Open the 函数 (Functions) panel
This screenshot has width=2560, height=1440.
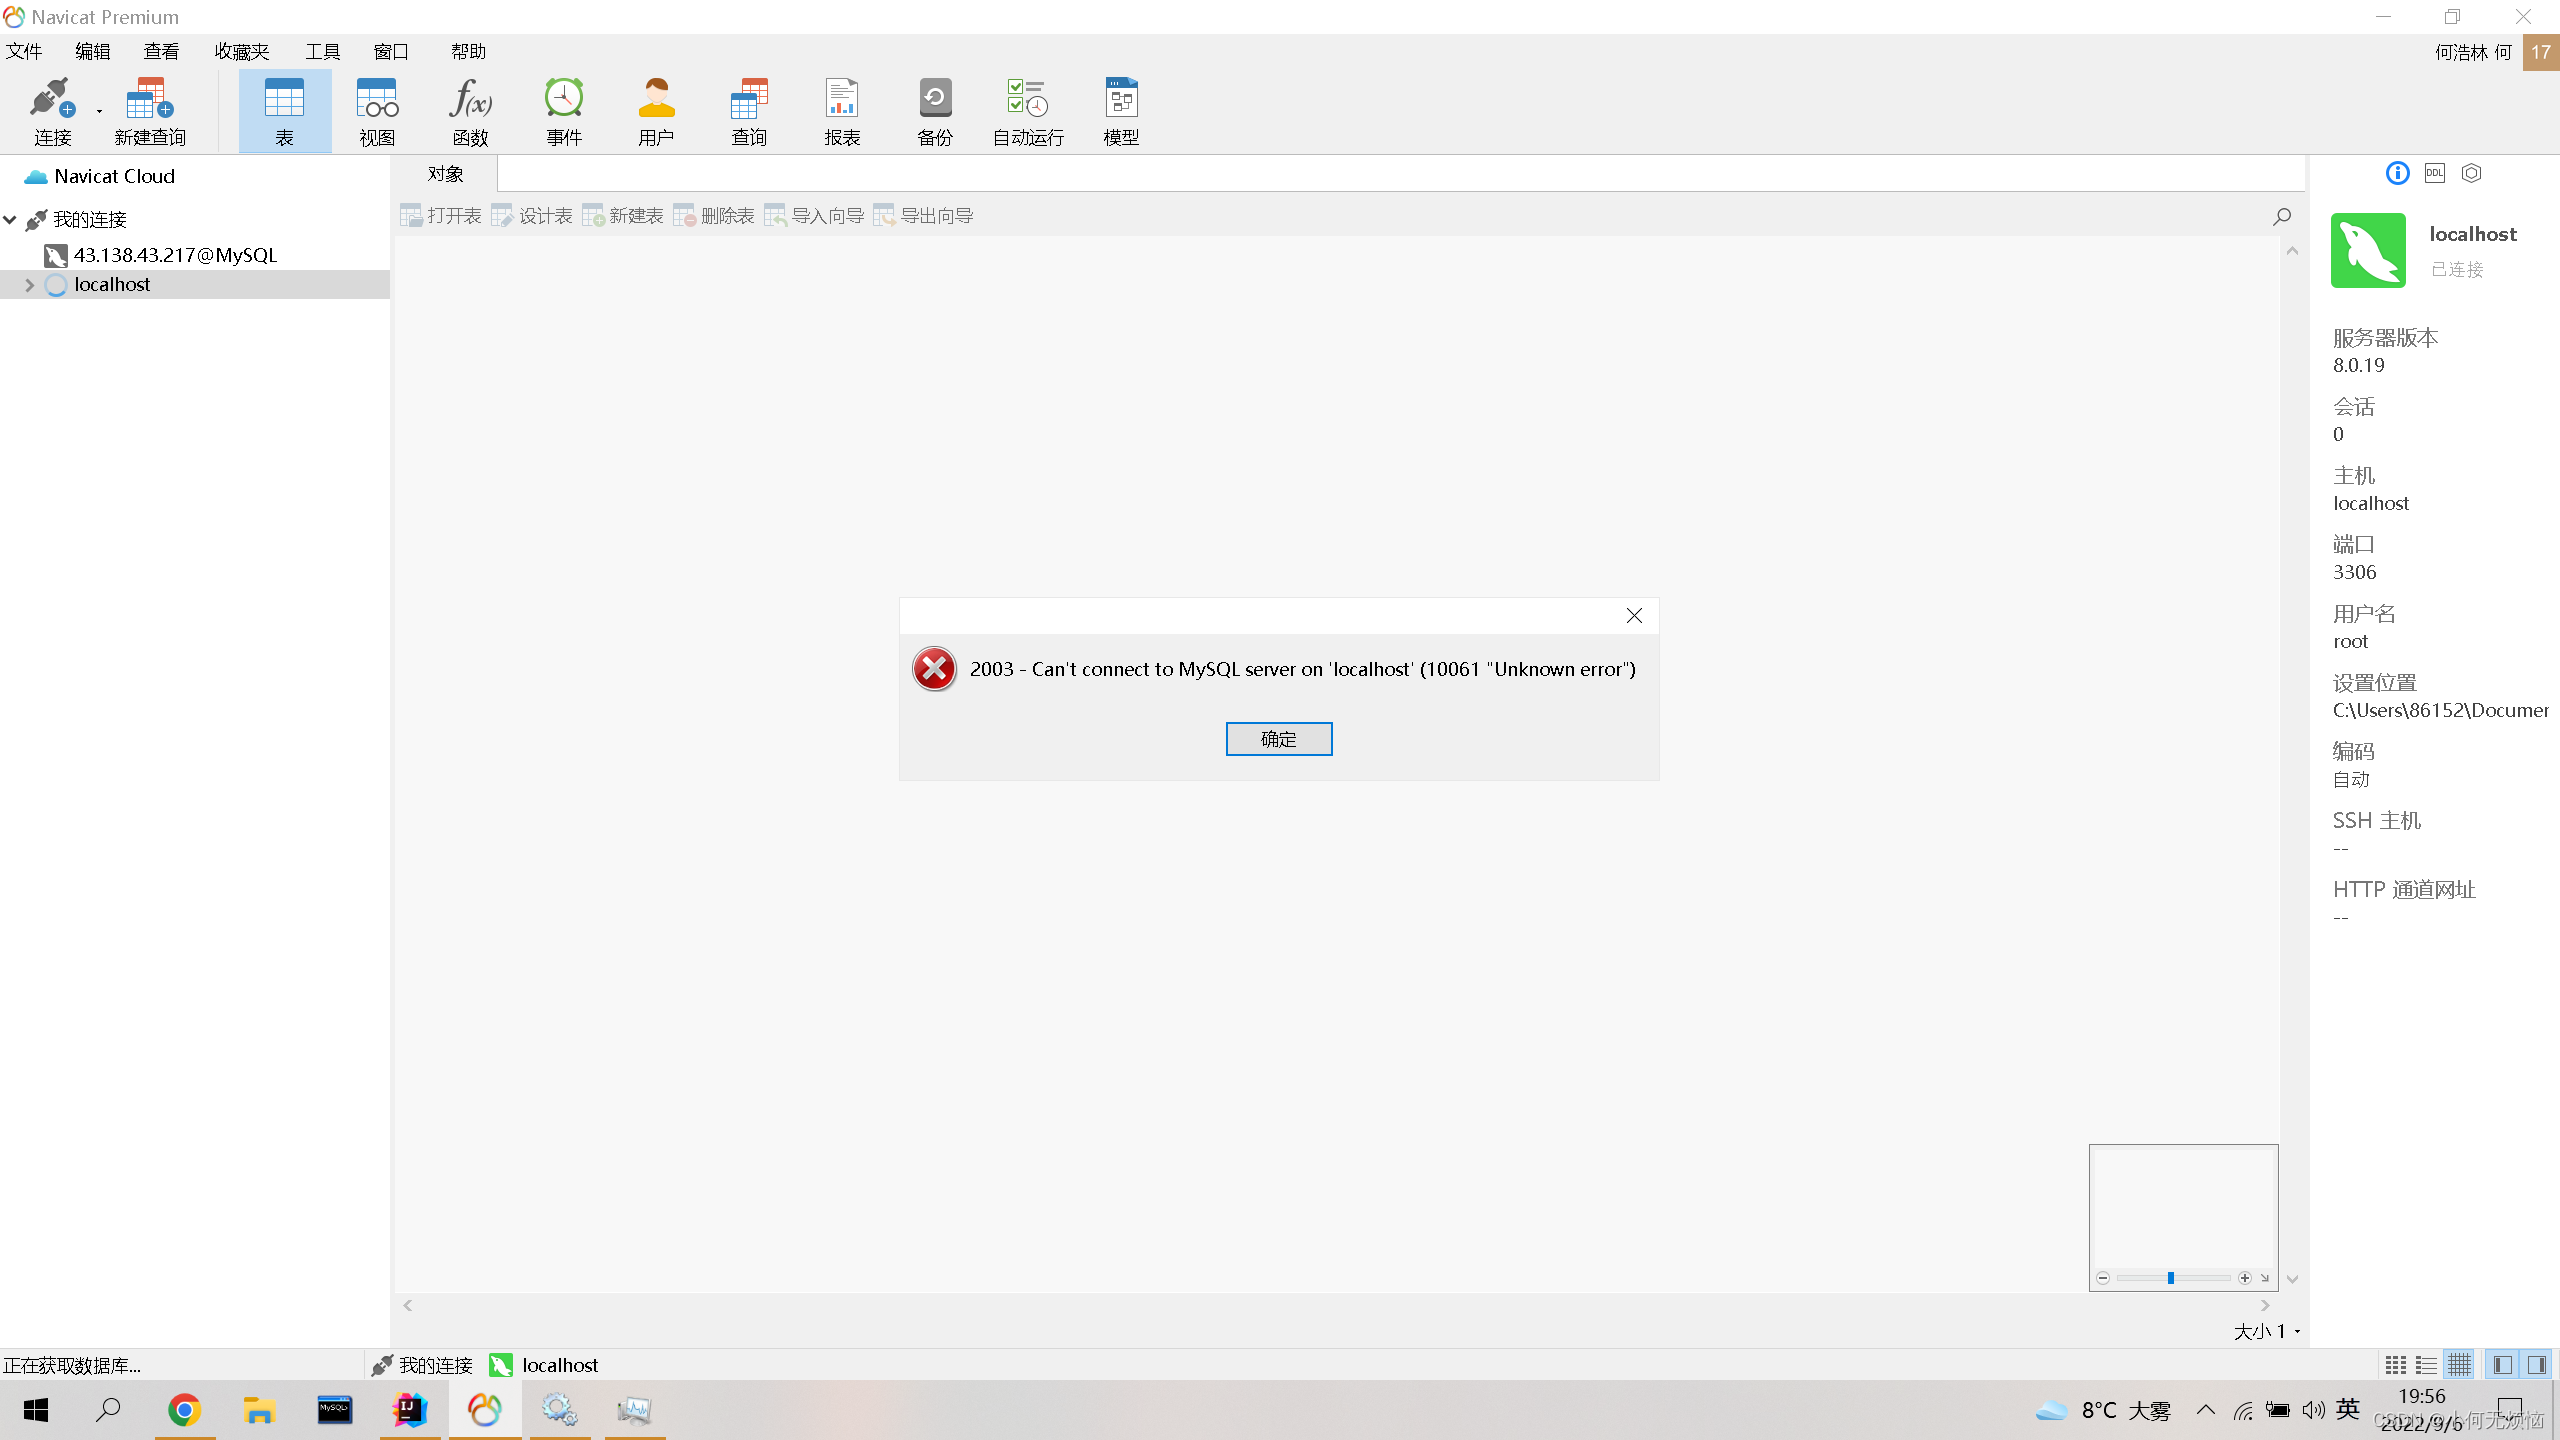tap(469, 108)
